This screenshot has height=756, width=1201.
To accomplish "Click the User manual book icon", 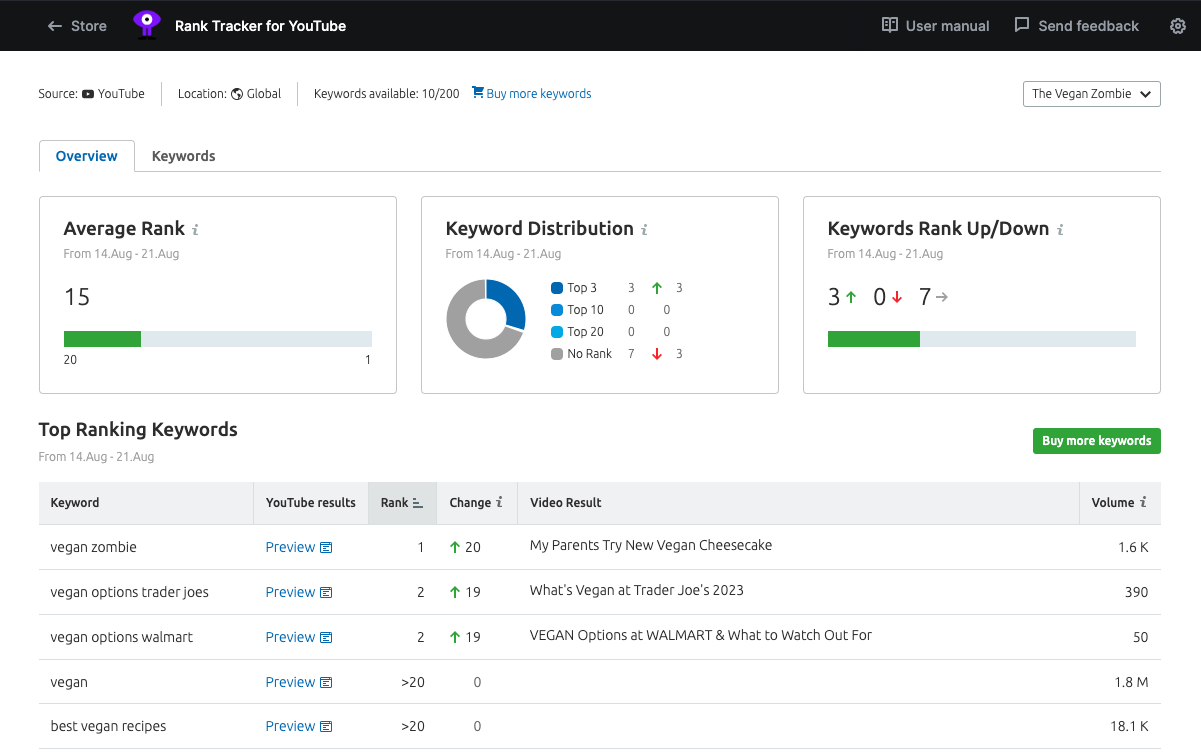I will coord(891,26).
